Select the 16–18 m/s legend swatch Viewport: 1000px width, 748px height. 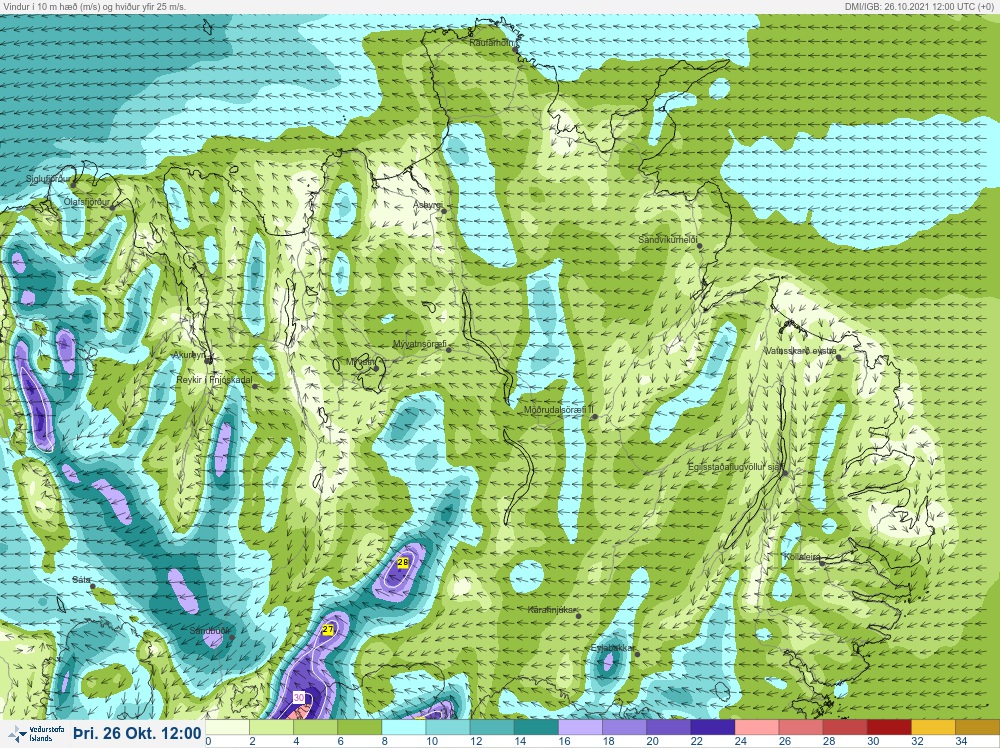(x=580, y=728)
